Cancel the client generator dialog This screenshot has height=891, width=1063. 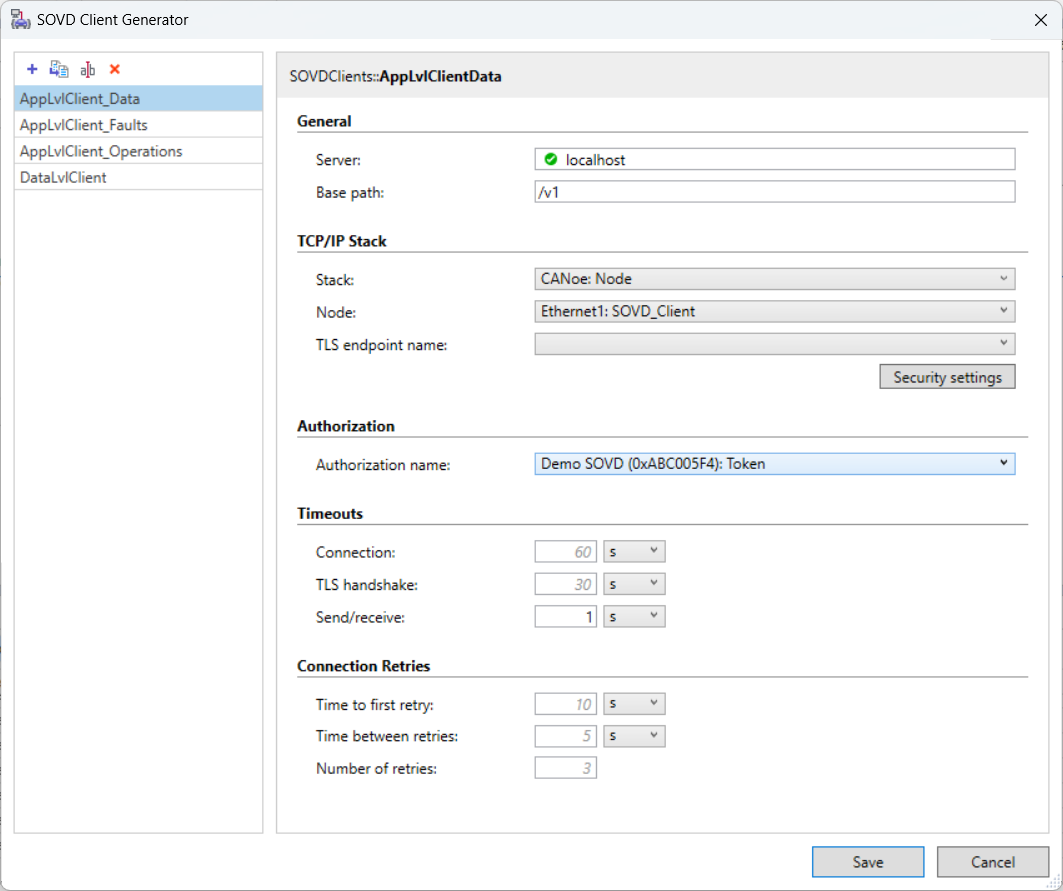click(x=992, y=862)
